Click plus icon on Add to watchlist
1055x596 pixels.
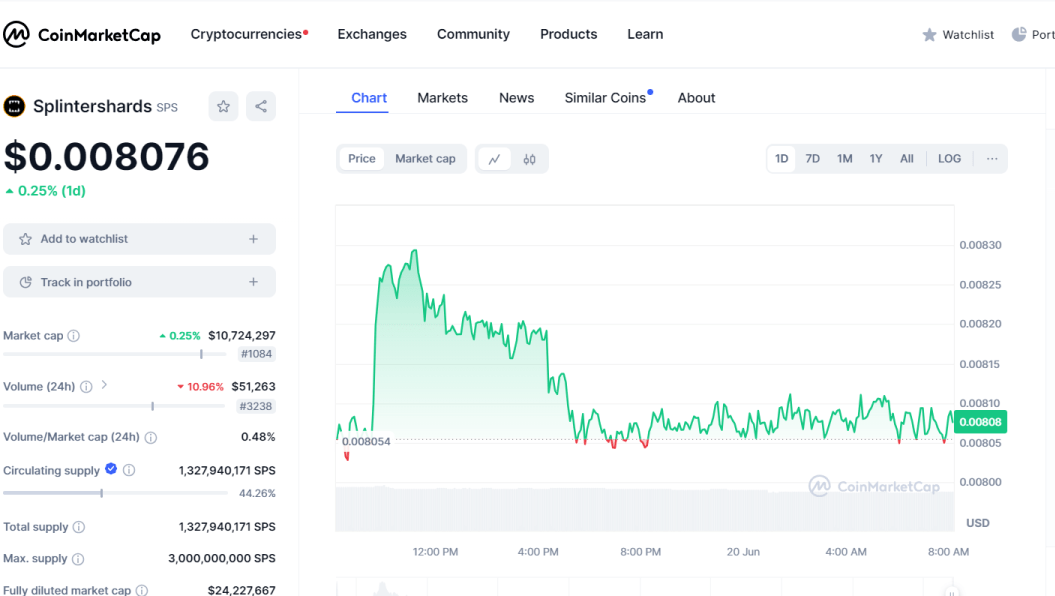(x=254, y=239)
